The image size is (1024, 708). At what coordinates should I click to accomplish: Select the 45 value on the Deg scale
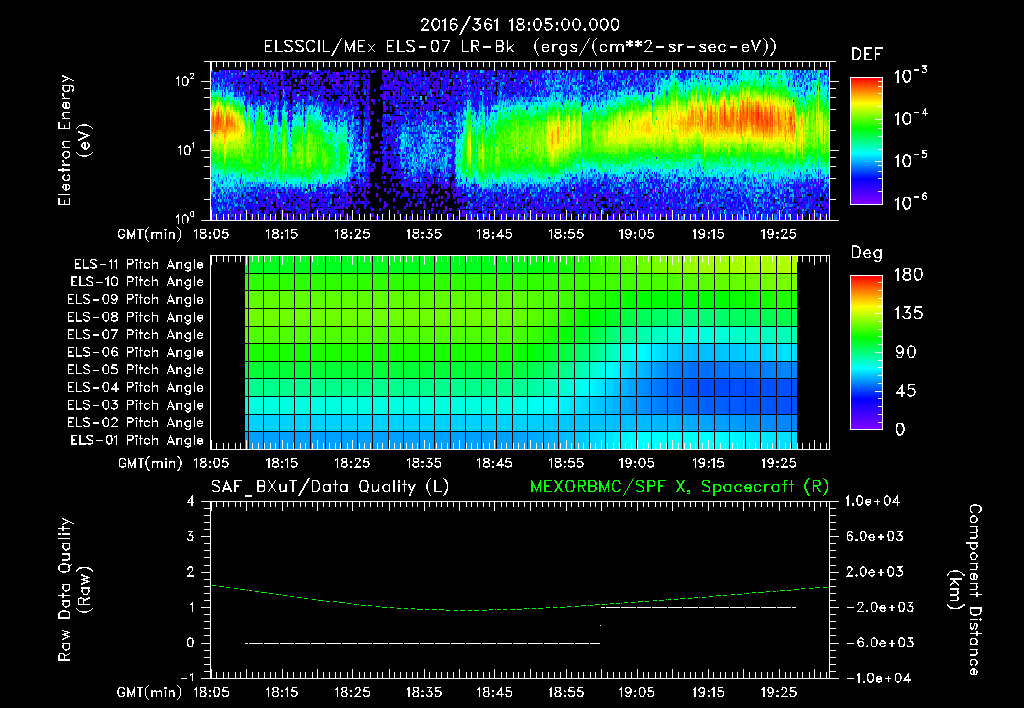tap(906, 391)
